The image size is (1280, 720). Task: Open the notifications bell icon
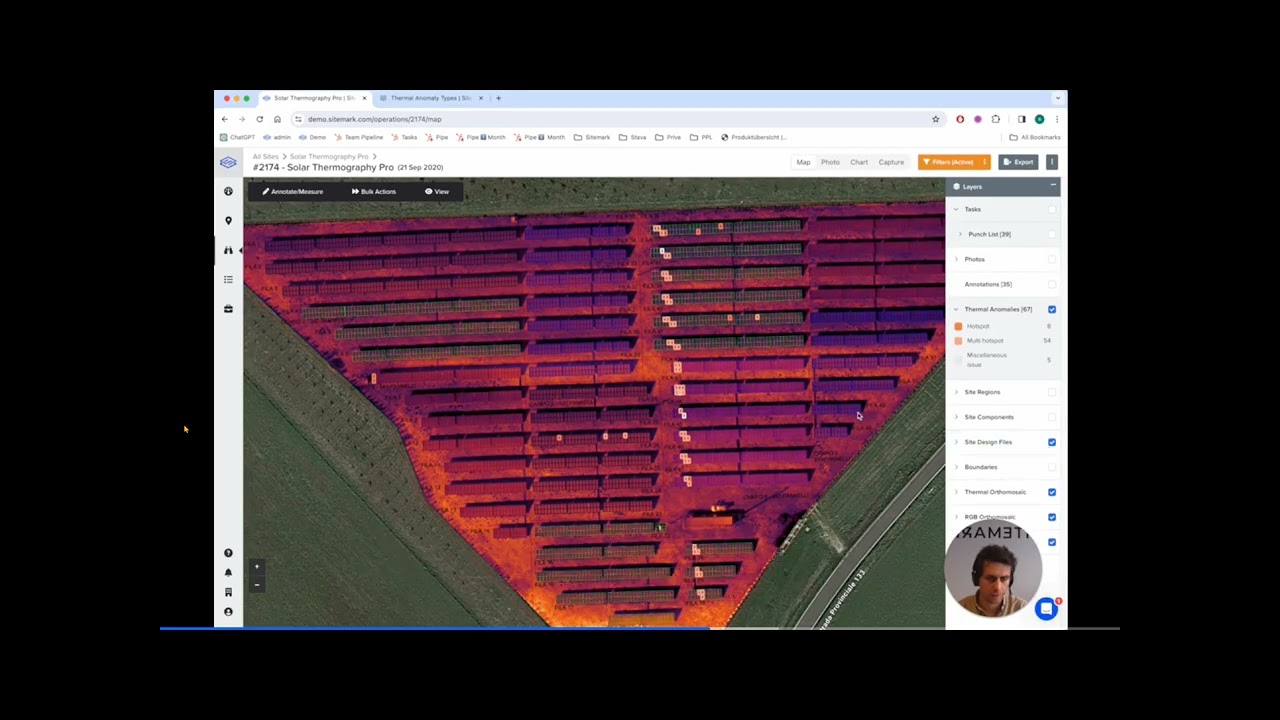(228, 573)
